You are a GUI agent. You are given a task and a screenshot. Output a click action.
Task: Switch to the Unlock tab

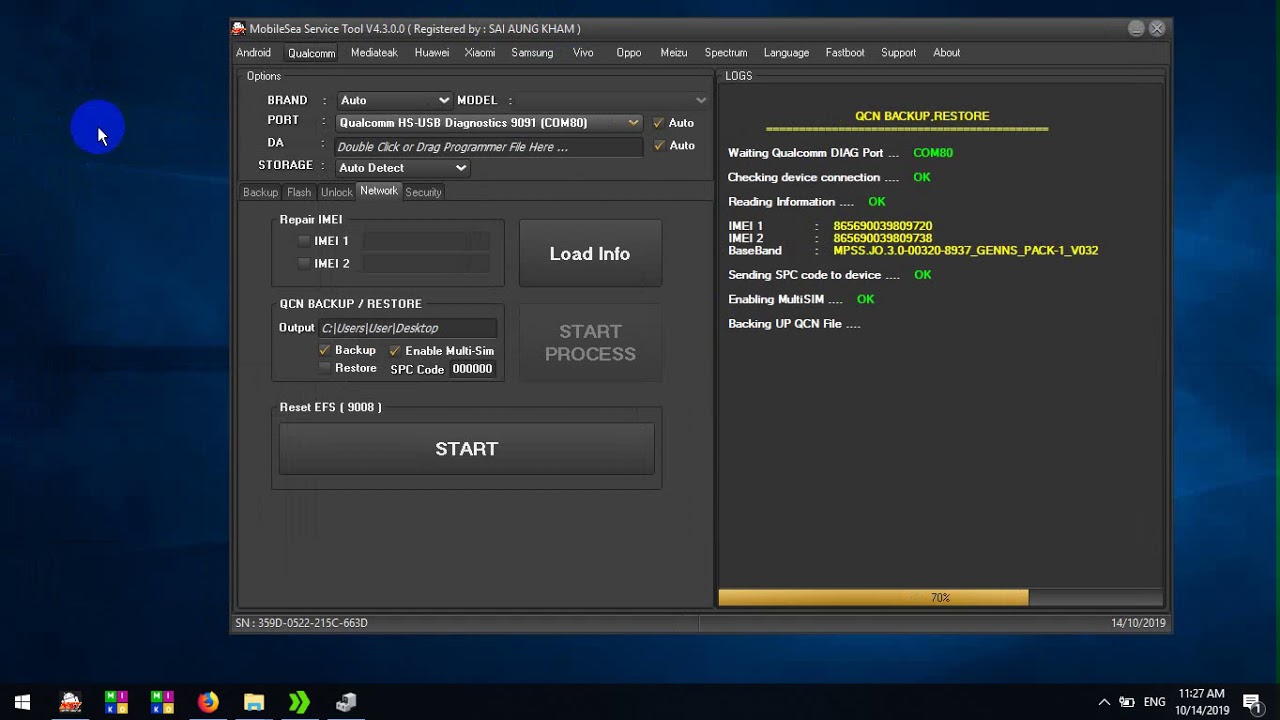[x=336, y=192]
